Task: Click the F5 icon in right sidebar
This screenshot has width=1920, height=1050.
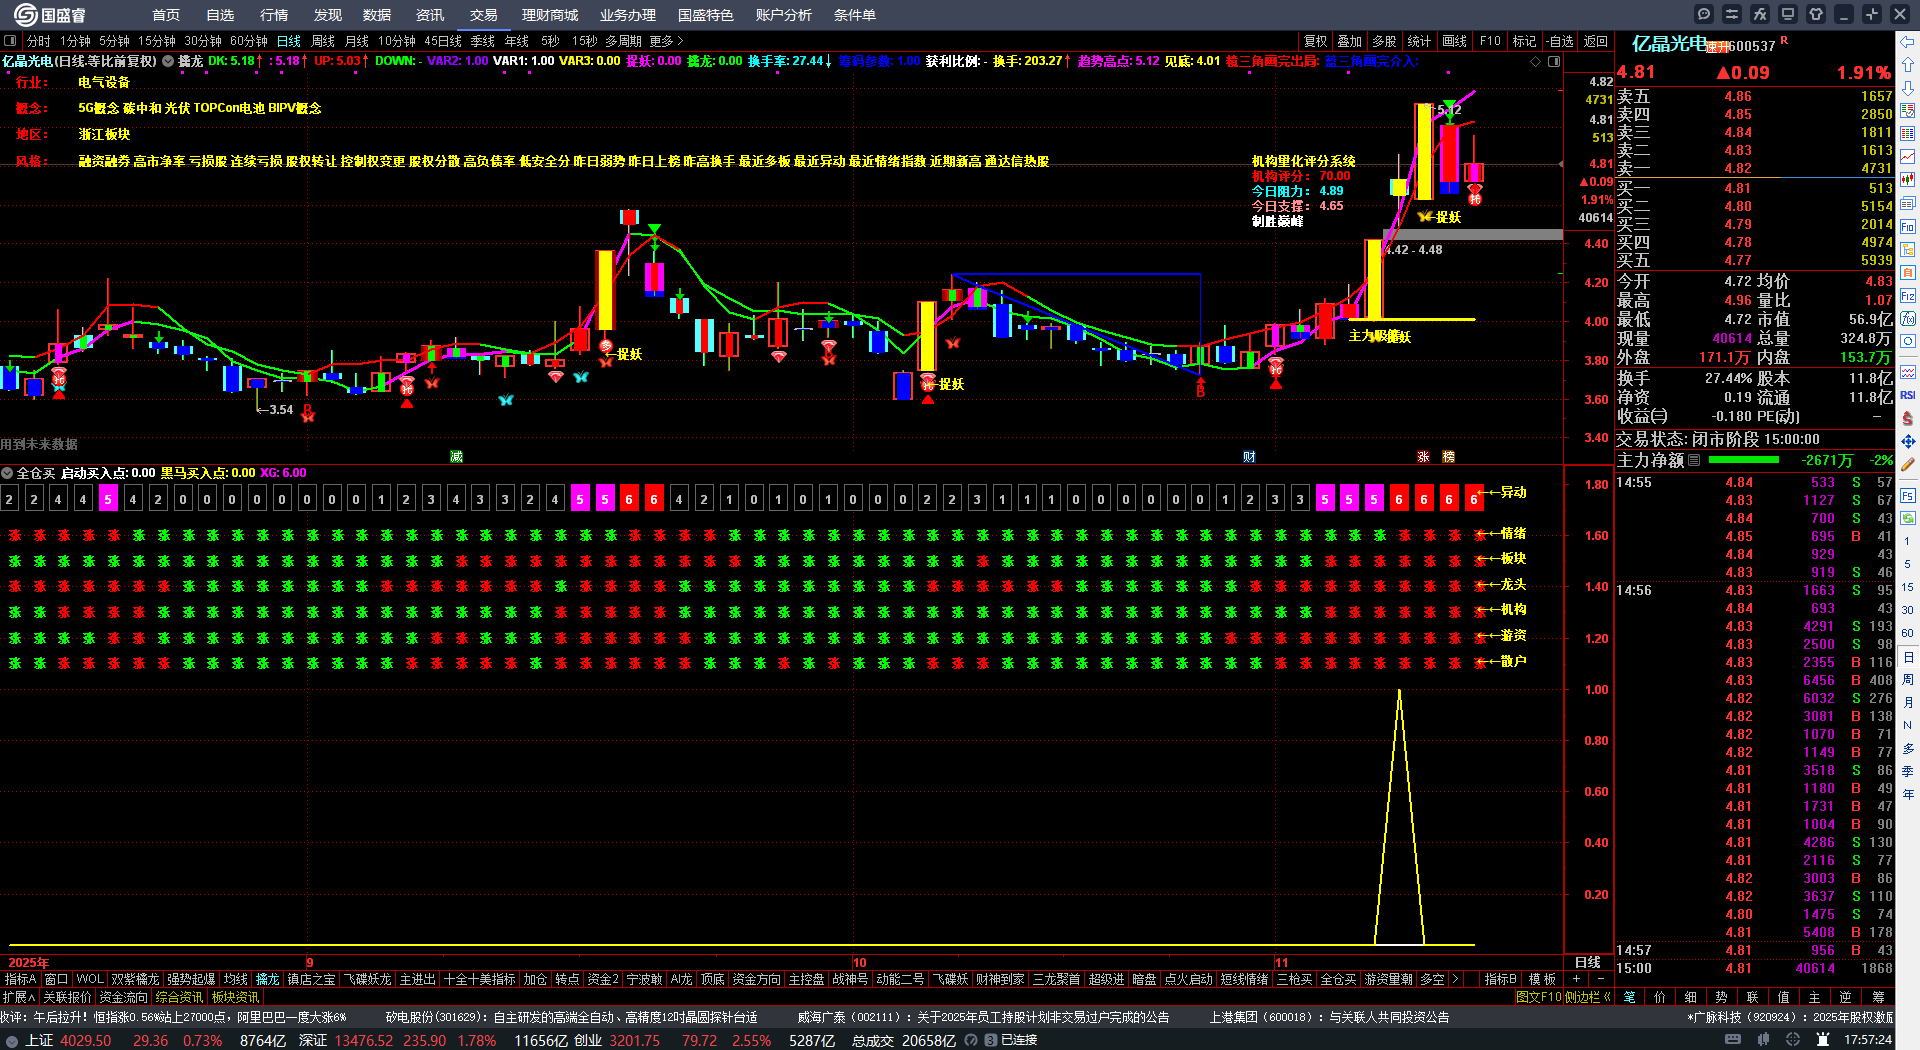Action: (x=1908, y=495)
